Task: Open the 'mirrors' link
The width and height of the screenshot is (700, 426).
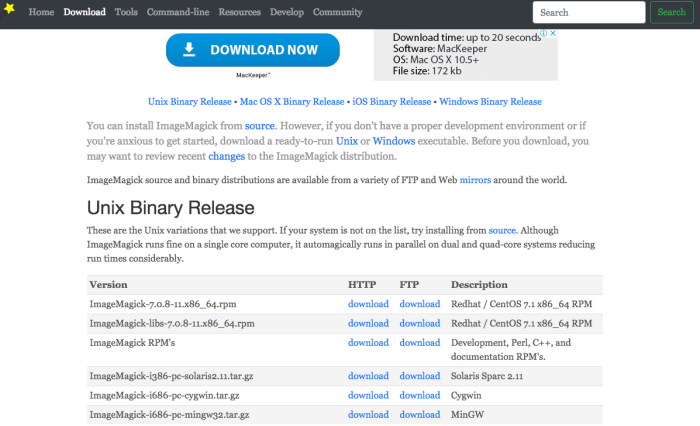Action: click(x=475, y=180)
